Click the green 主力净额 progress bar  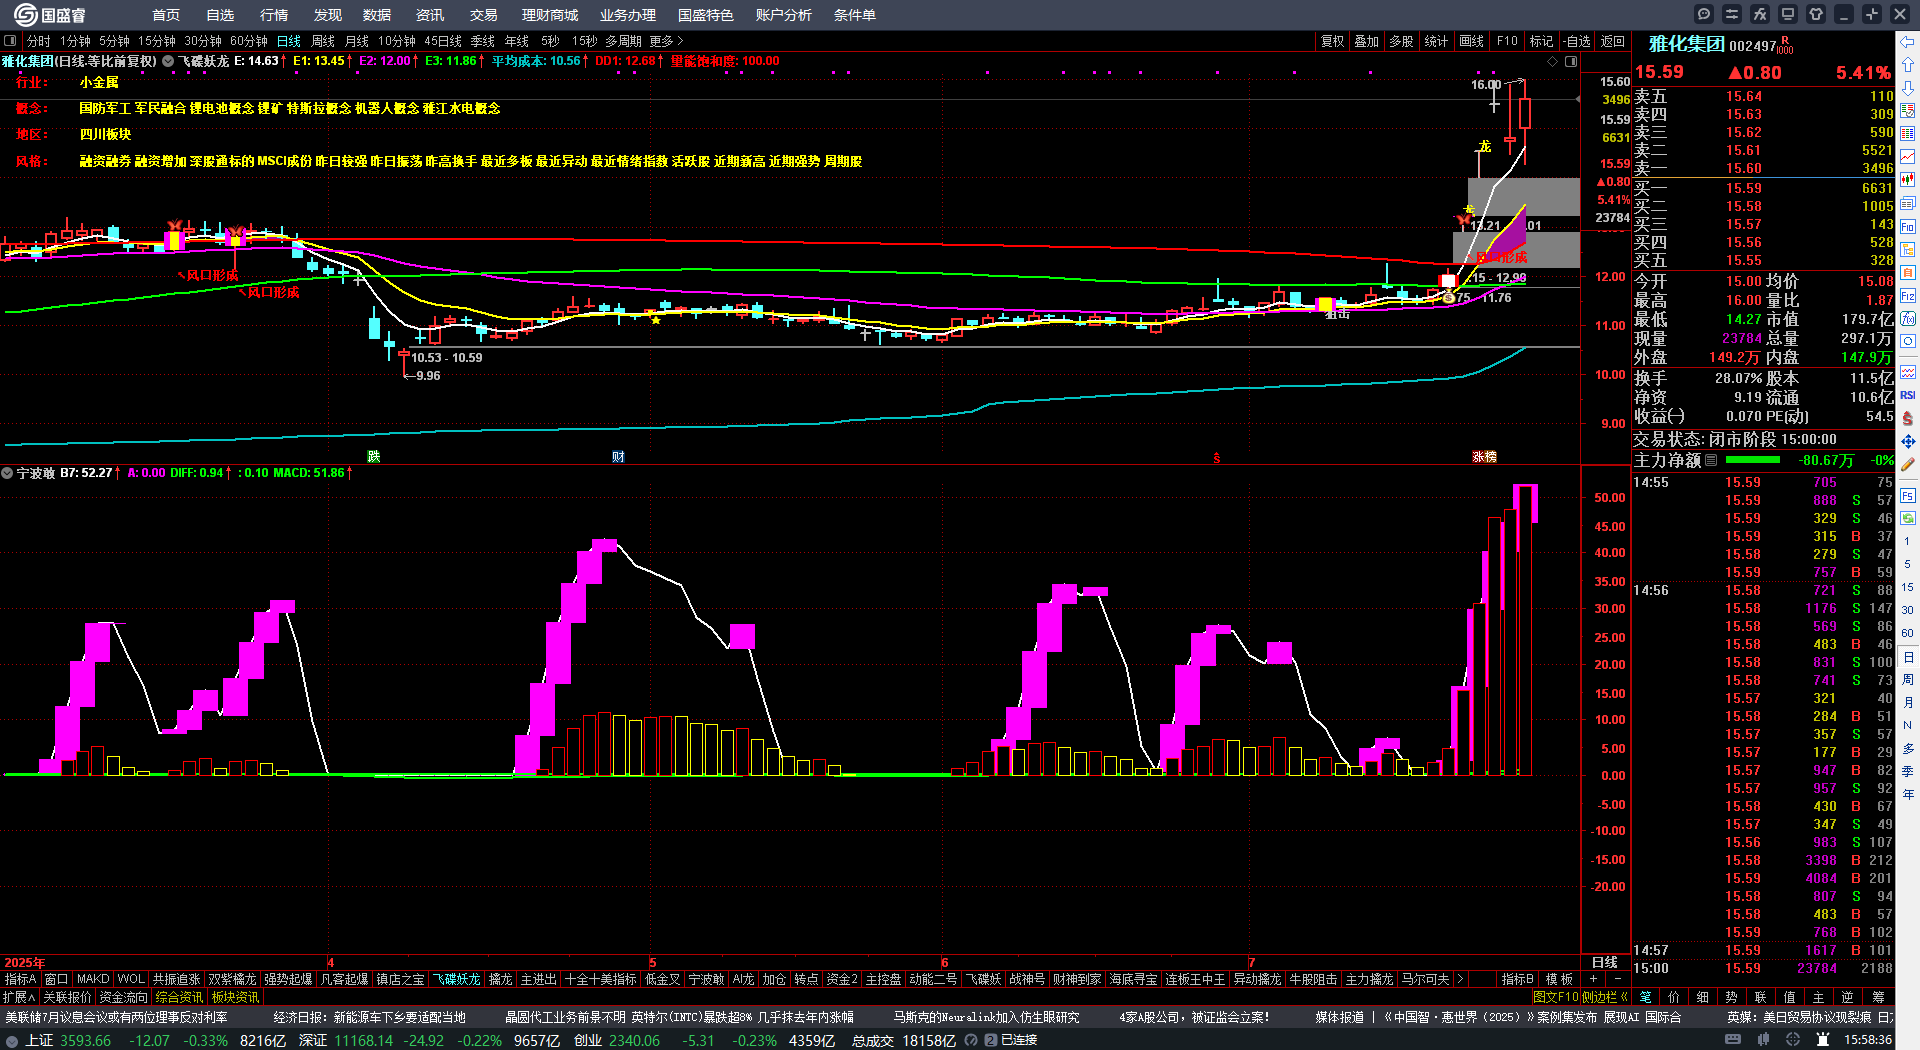[1753, 460]
